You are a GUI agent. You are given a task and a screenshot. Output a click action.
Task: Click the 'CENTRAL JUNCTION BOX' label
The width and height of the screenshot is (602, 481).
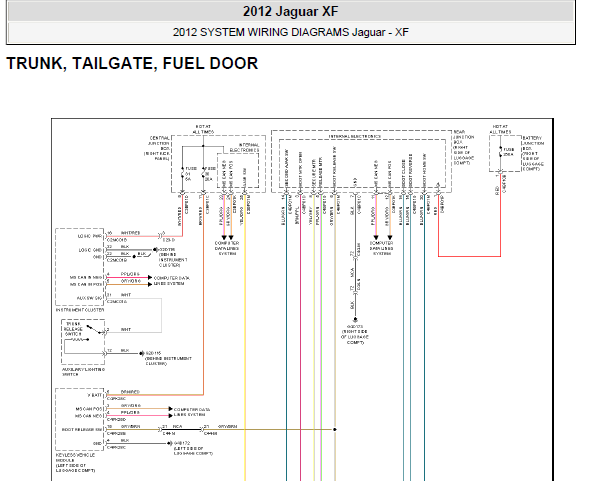pyautogui.click(x=157, y=148)
